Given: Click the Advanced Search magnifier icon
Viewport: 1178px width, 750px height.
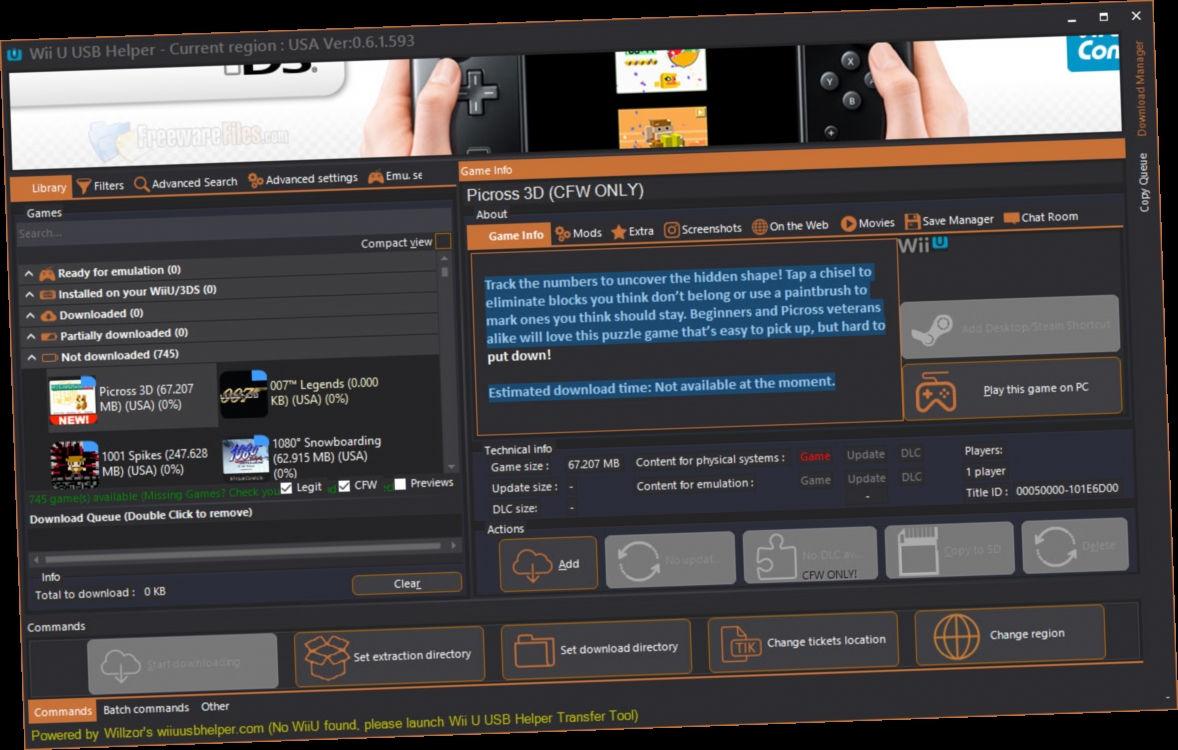Looking at the screenshot, I should (x=141, y=183).
